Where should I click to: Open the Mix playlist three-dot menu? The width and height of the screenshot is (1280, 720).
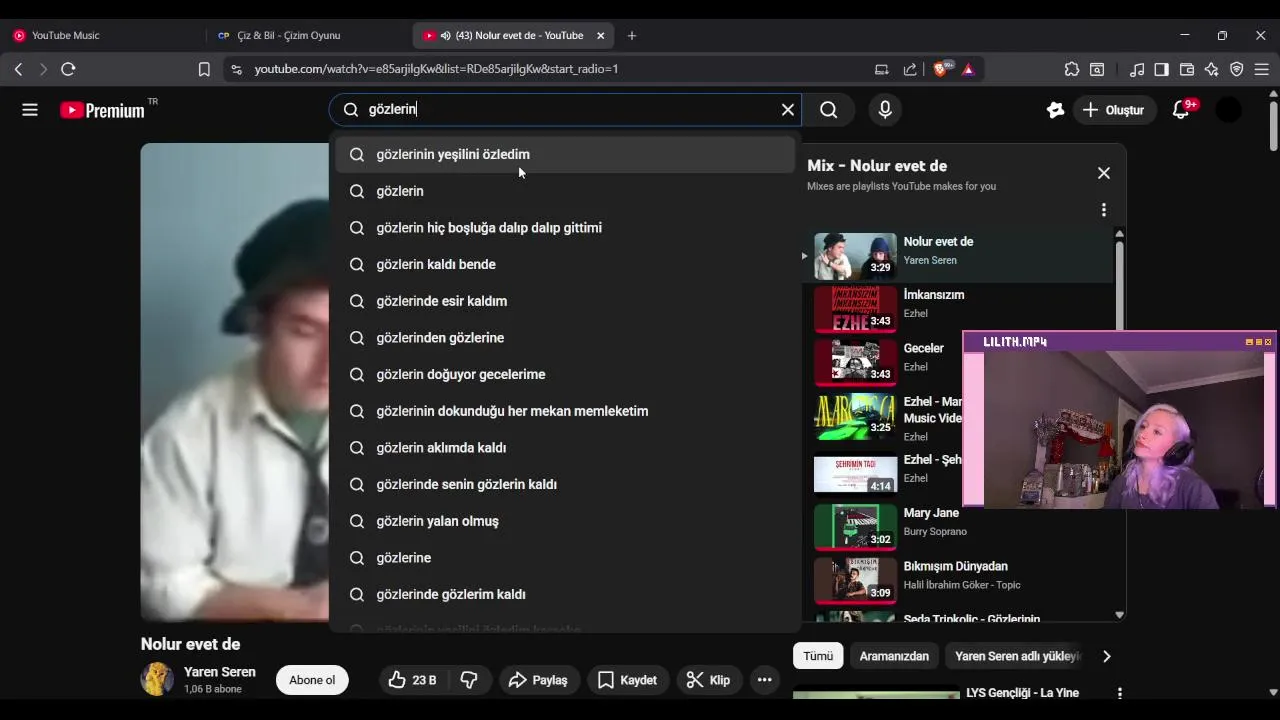[1103, 210]
